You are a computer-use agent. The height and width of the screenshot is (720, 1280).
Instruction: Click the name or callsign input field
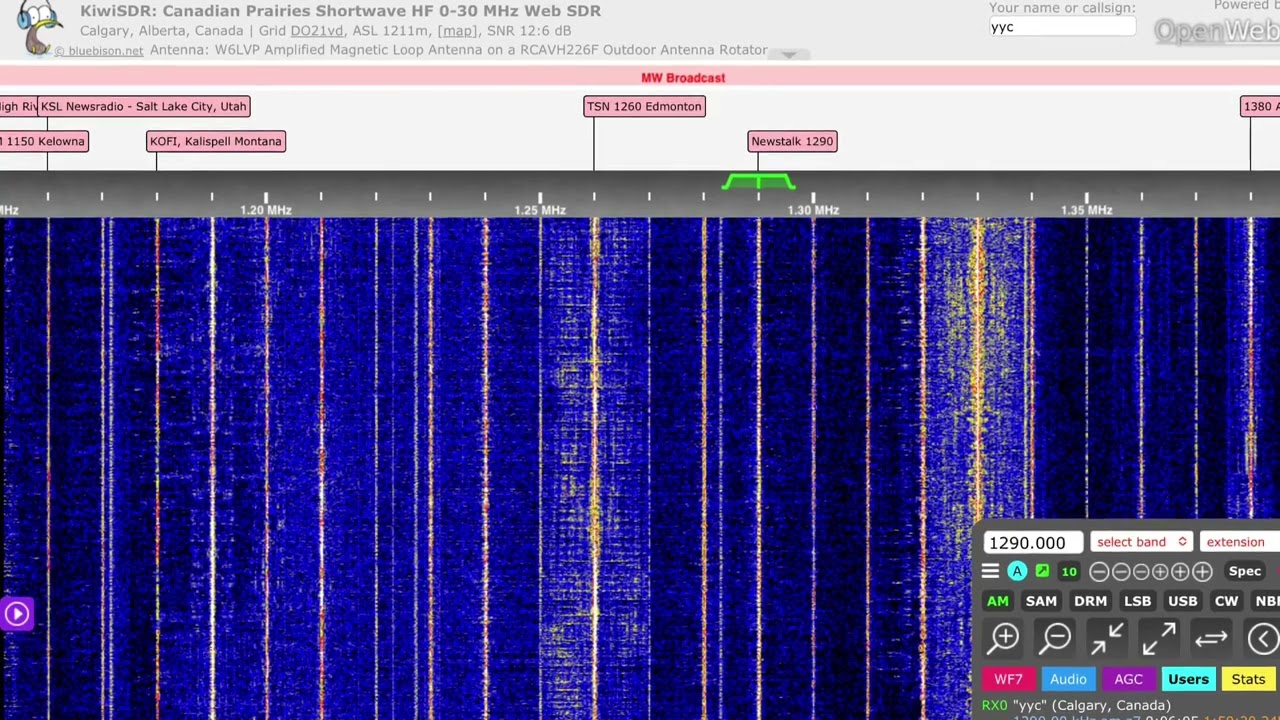(1062, 27)
